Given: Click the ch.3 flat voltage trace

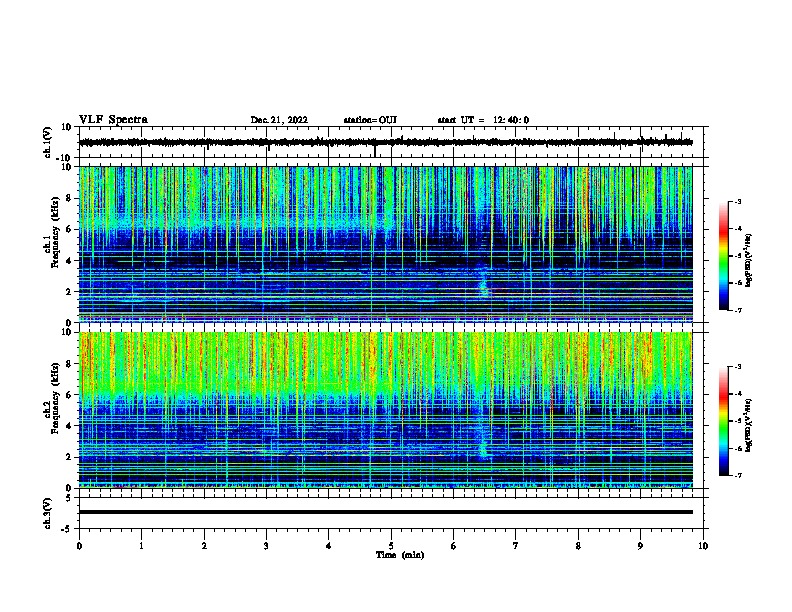Looking at the screenshot, I should pos(385,512).
